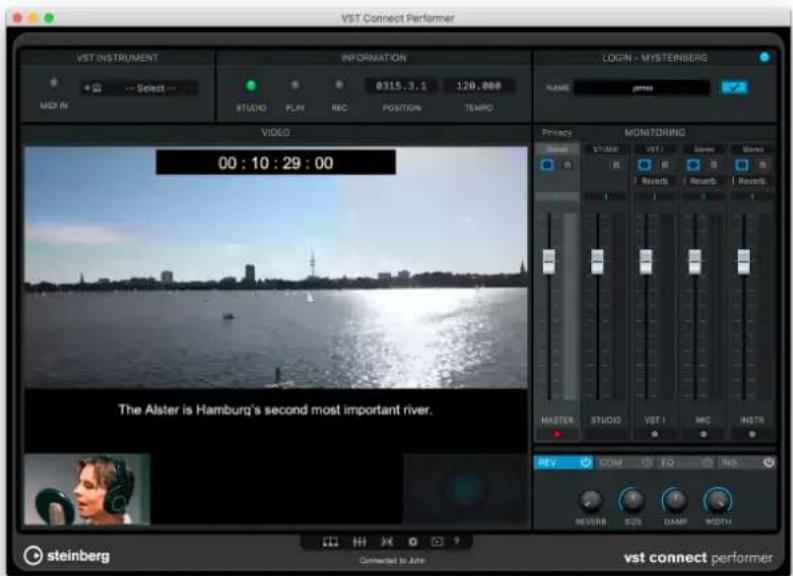Click the dot under VST I label
The image size is (793, 576).
[654, 434]
